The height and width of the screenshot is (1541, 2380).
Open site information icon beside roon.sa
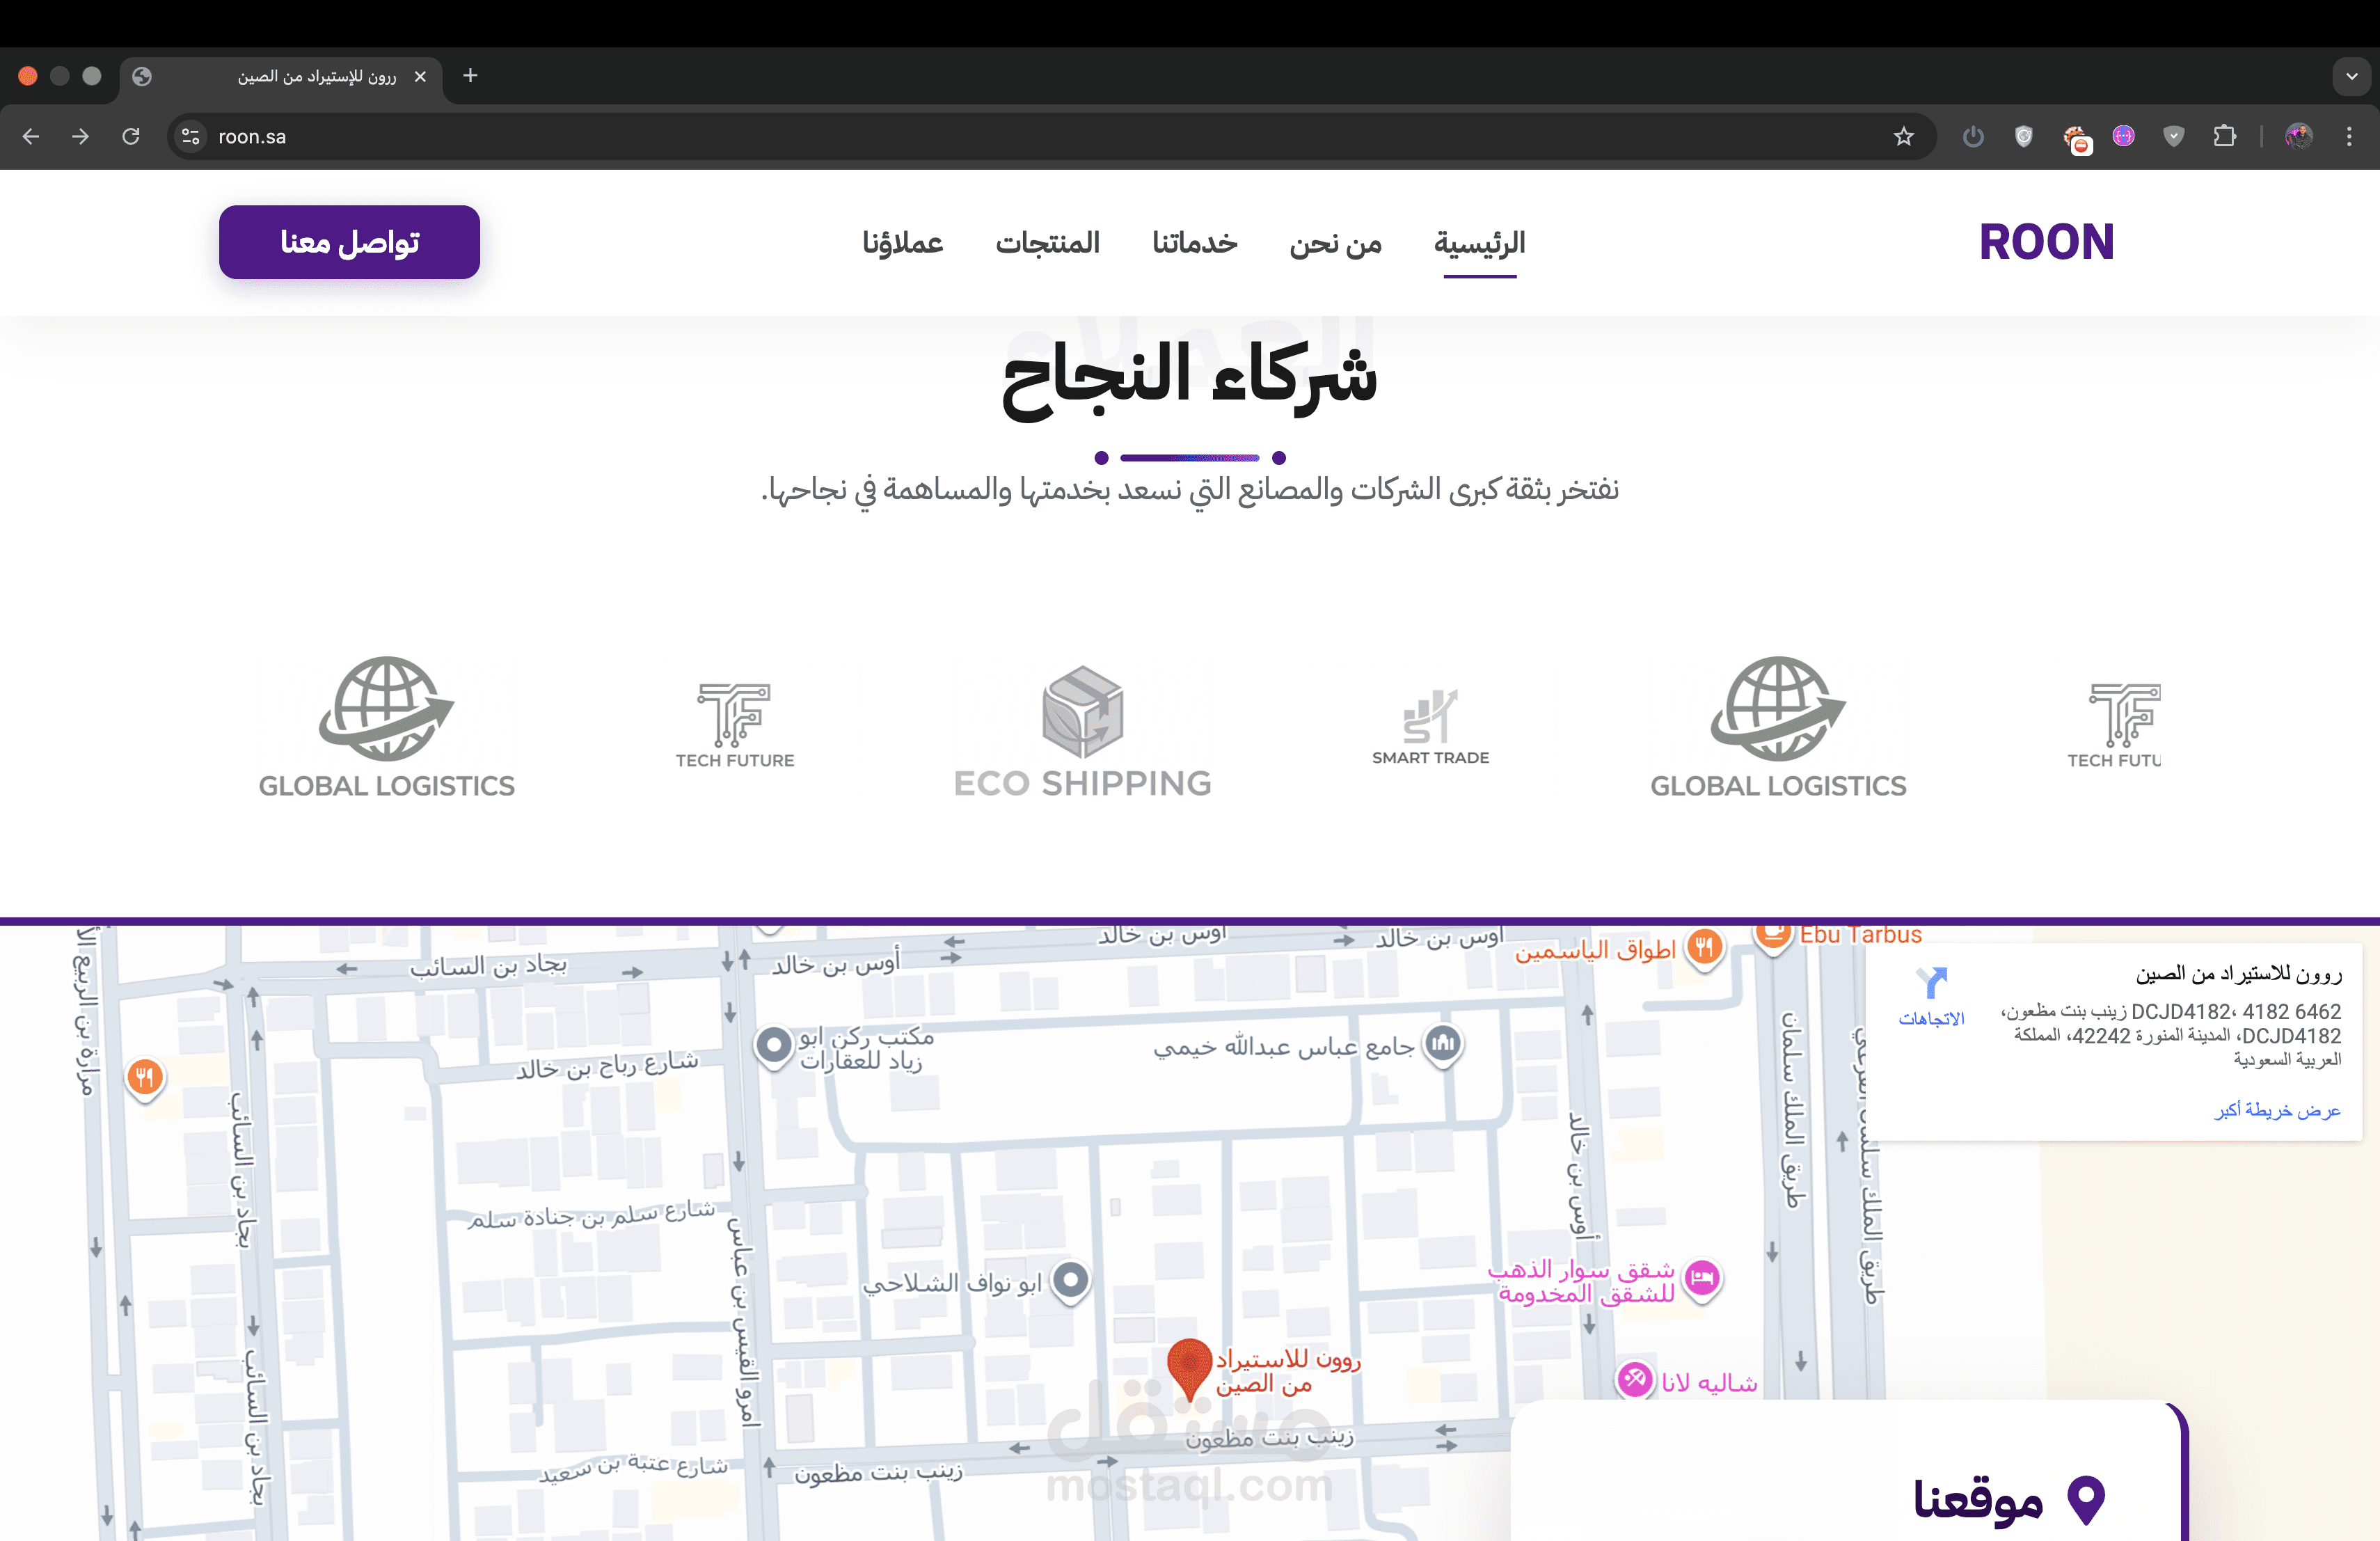point(190,136)
